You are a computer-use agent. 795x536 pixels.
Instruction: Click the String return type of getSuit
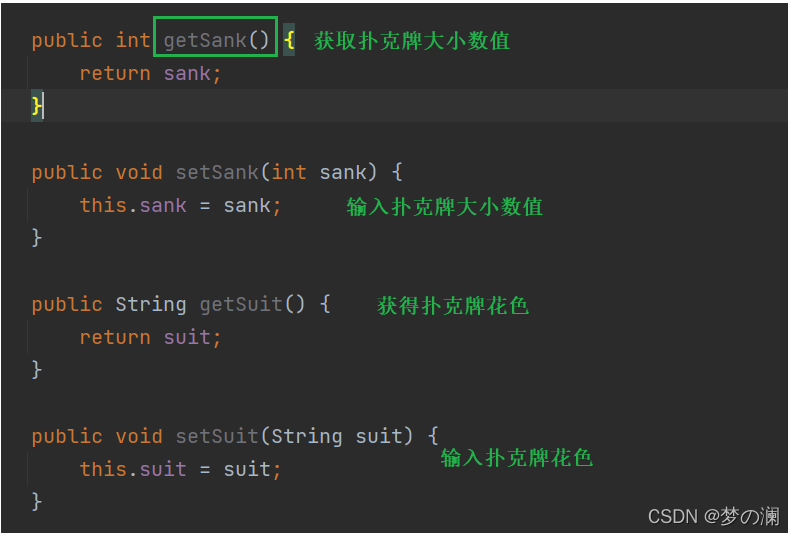151,304
